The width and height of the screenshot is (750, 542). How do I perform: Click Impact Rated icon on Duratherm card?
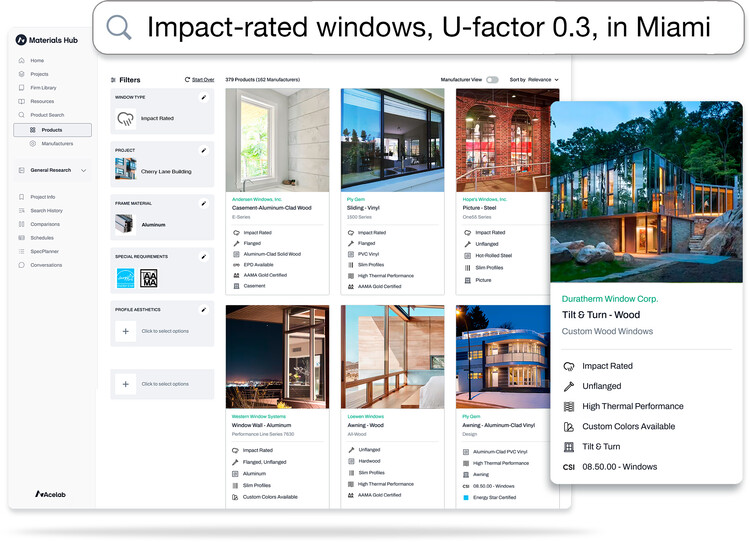(569, 366)
